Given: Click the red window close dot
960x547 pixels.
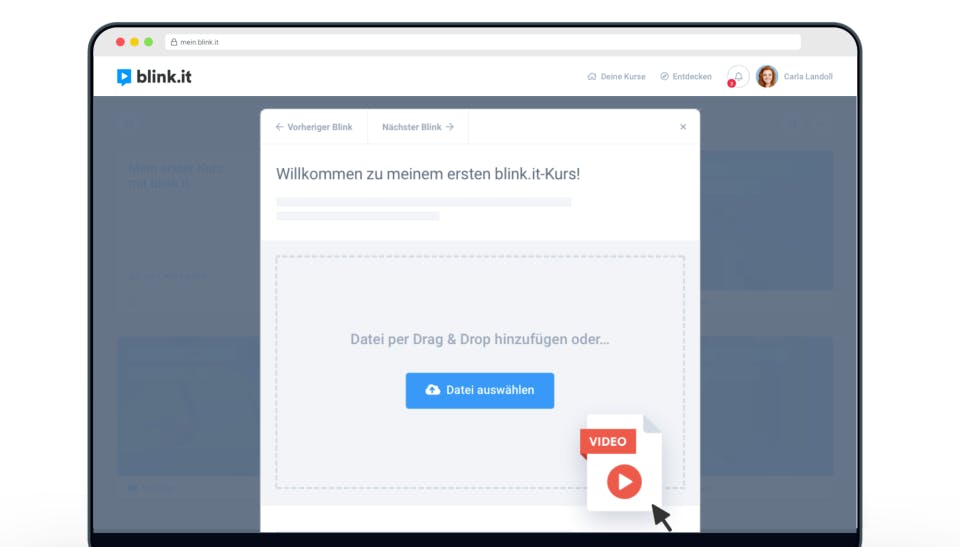Looking at the screenshot, I should click(x=120, y=42).
